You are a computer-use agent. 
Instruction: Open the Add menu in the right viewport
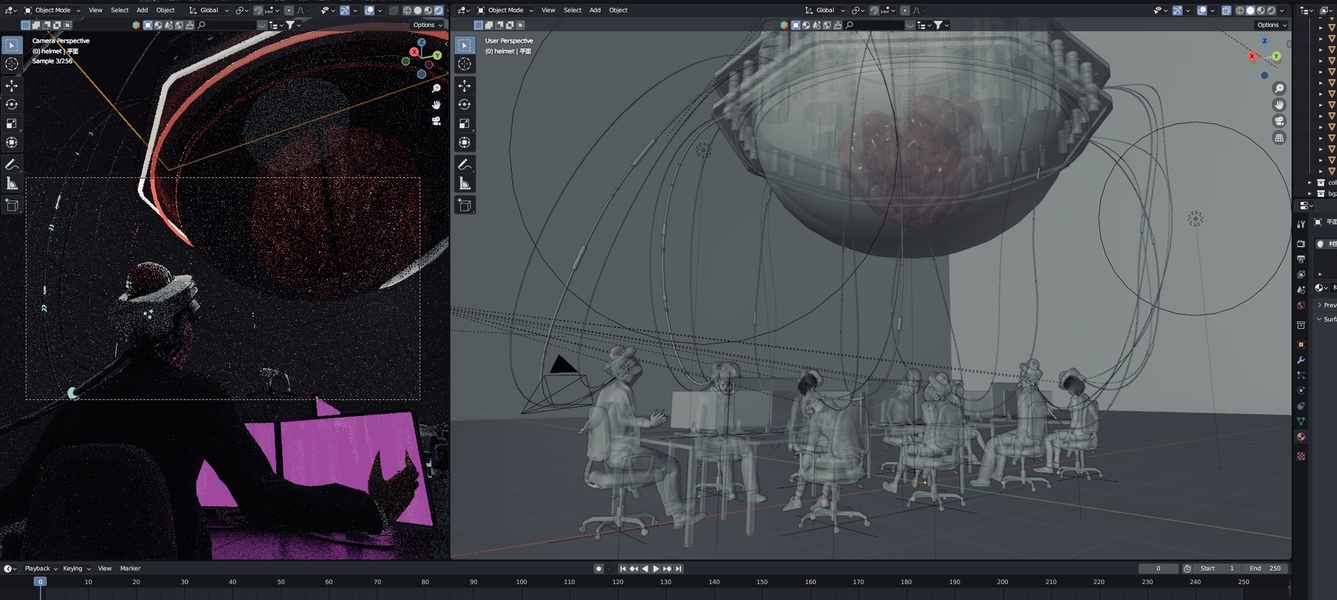pyautogui.click(x=595, y=10)
